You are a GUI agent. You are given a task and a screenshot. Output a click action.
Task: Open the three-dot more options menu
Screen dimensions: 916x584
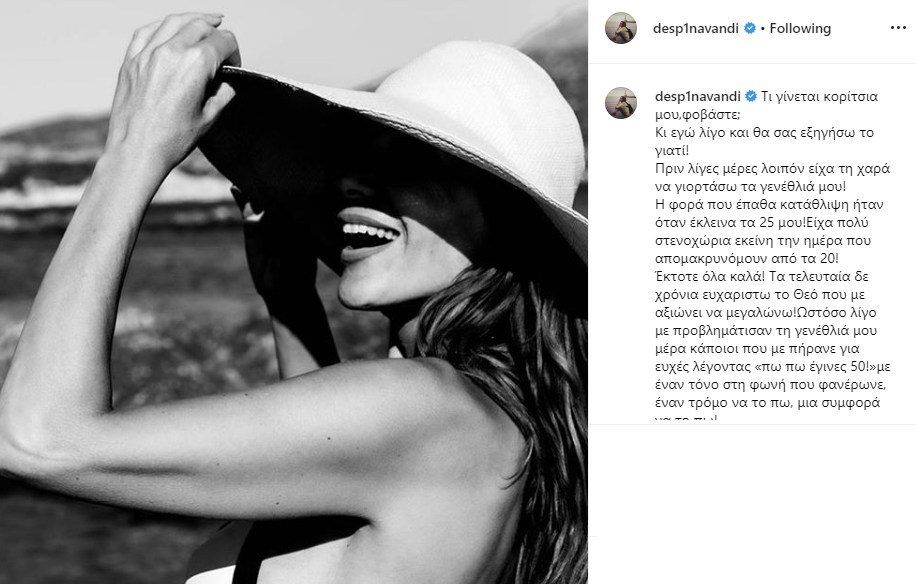click(x=898, y=28)
